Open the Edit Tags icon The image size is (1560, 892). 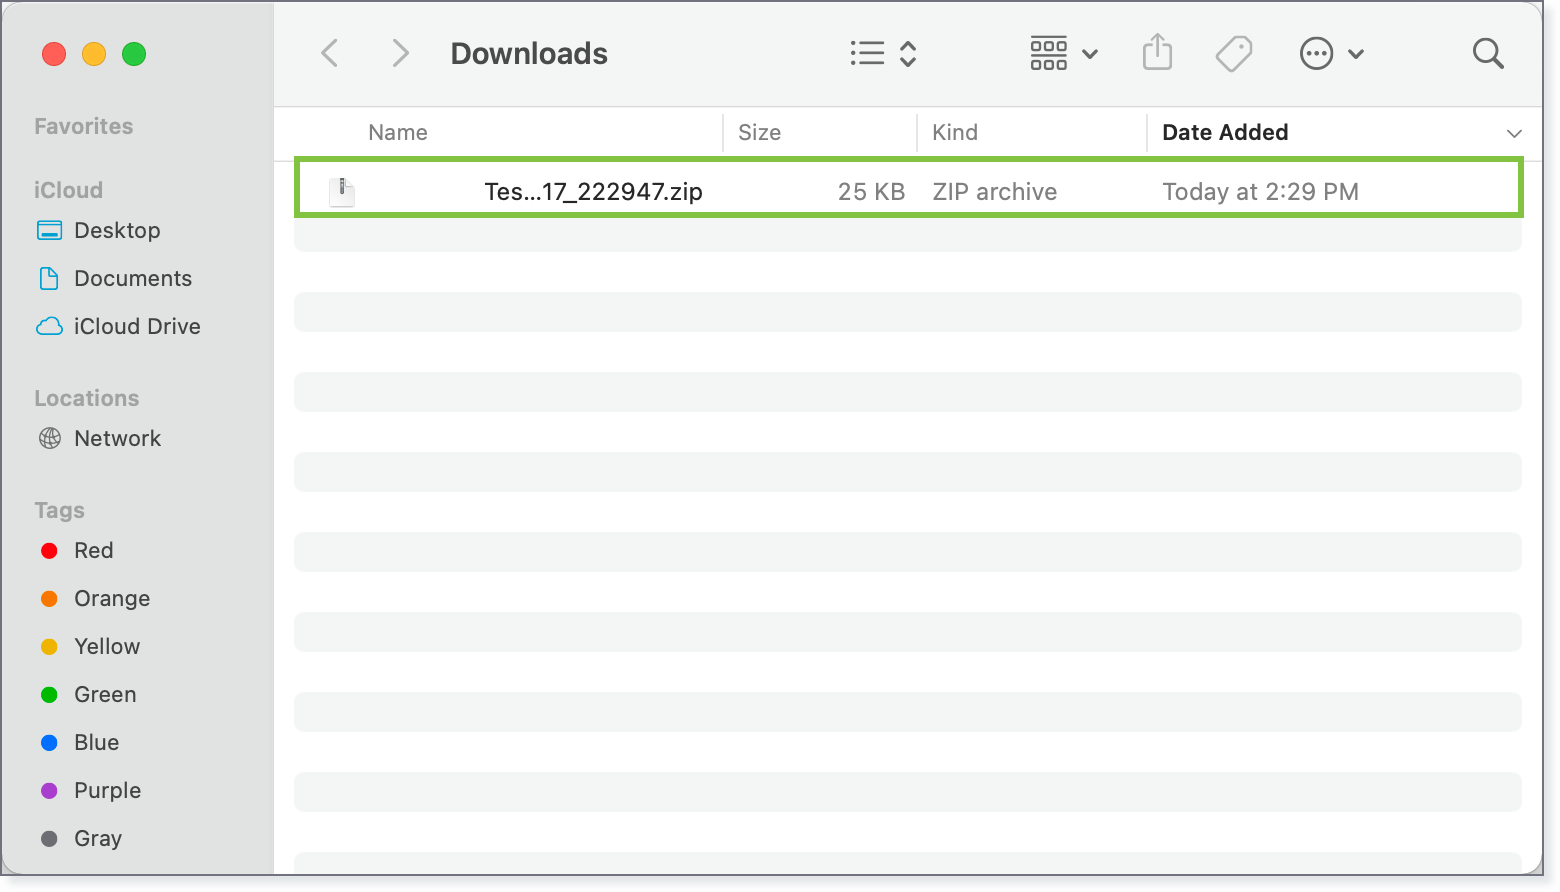1234,53
